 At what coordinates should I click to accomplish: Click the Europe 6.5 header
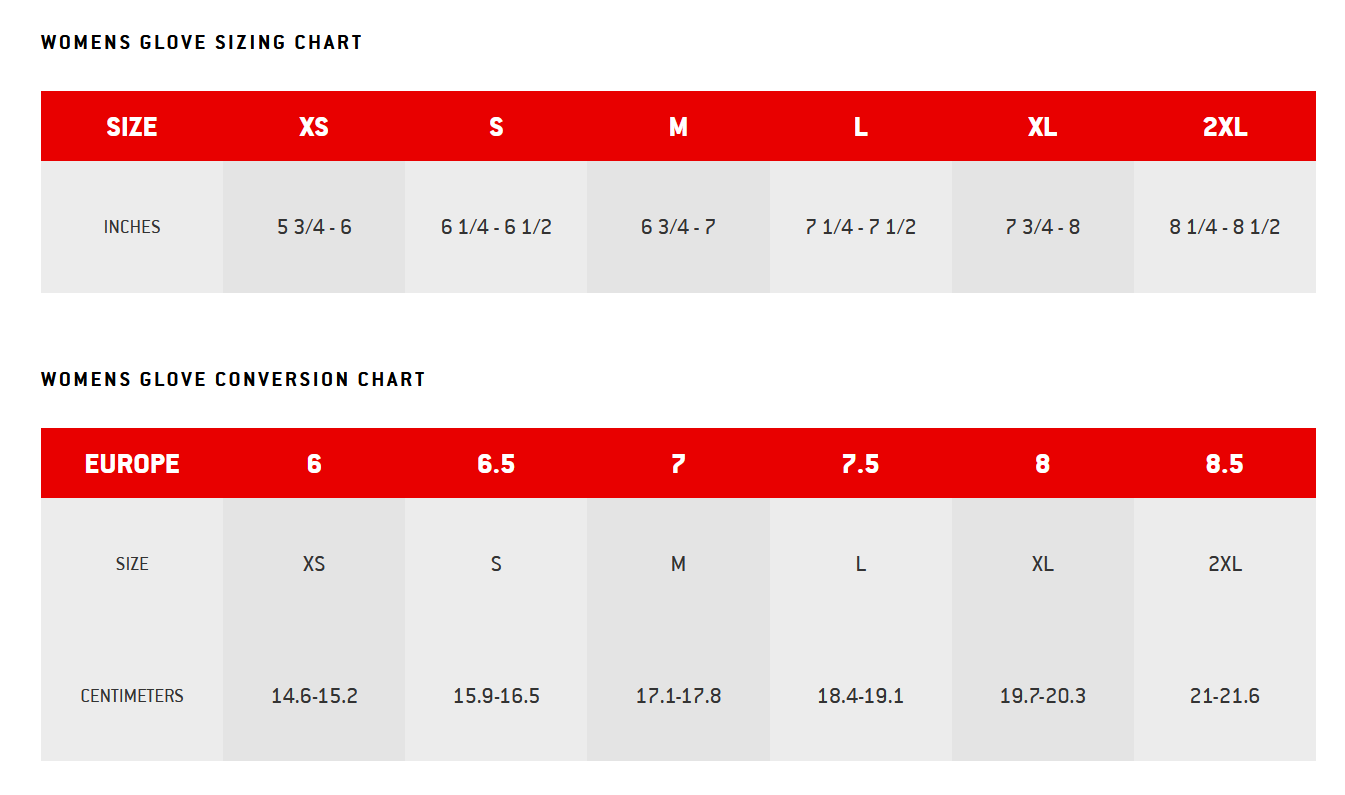tap(496, 464)
